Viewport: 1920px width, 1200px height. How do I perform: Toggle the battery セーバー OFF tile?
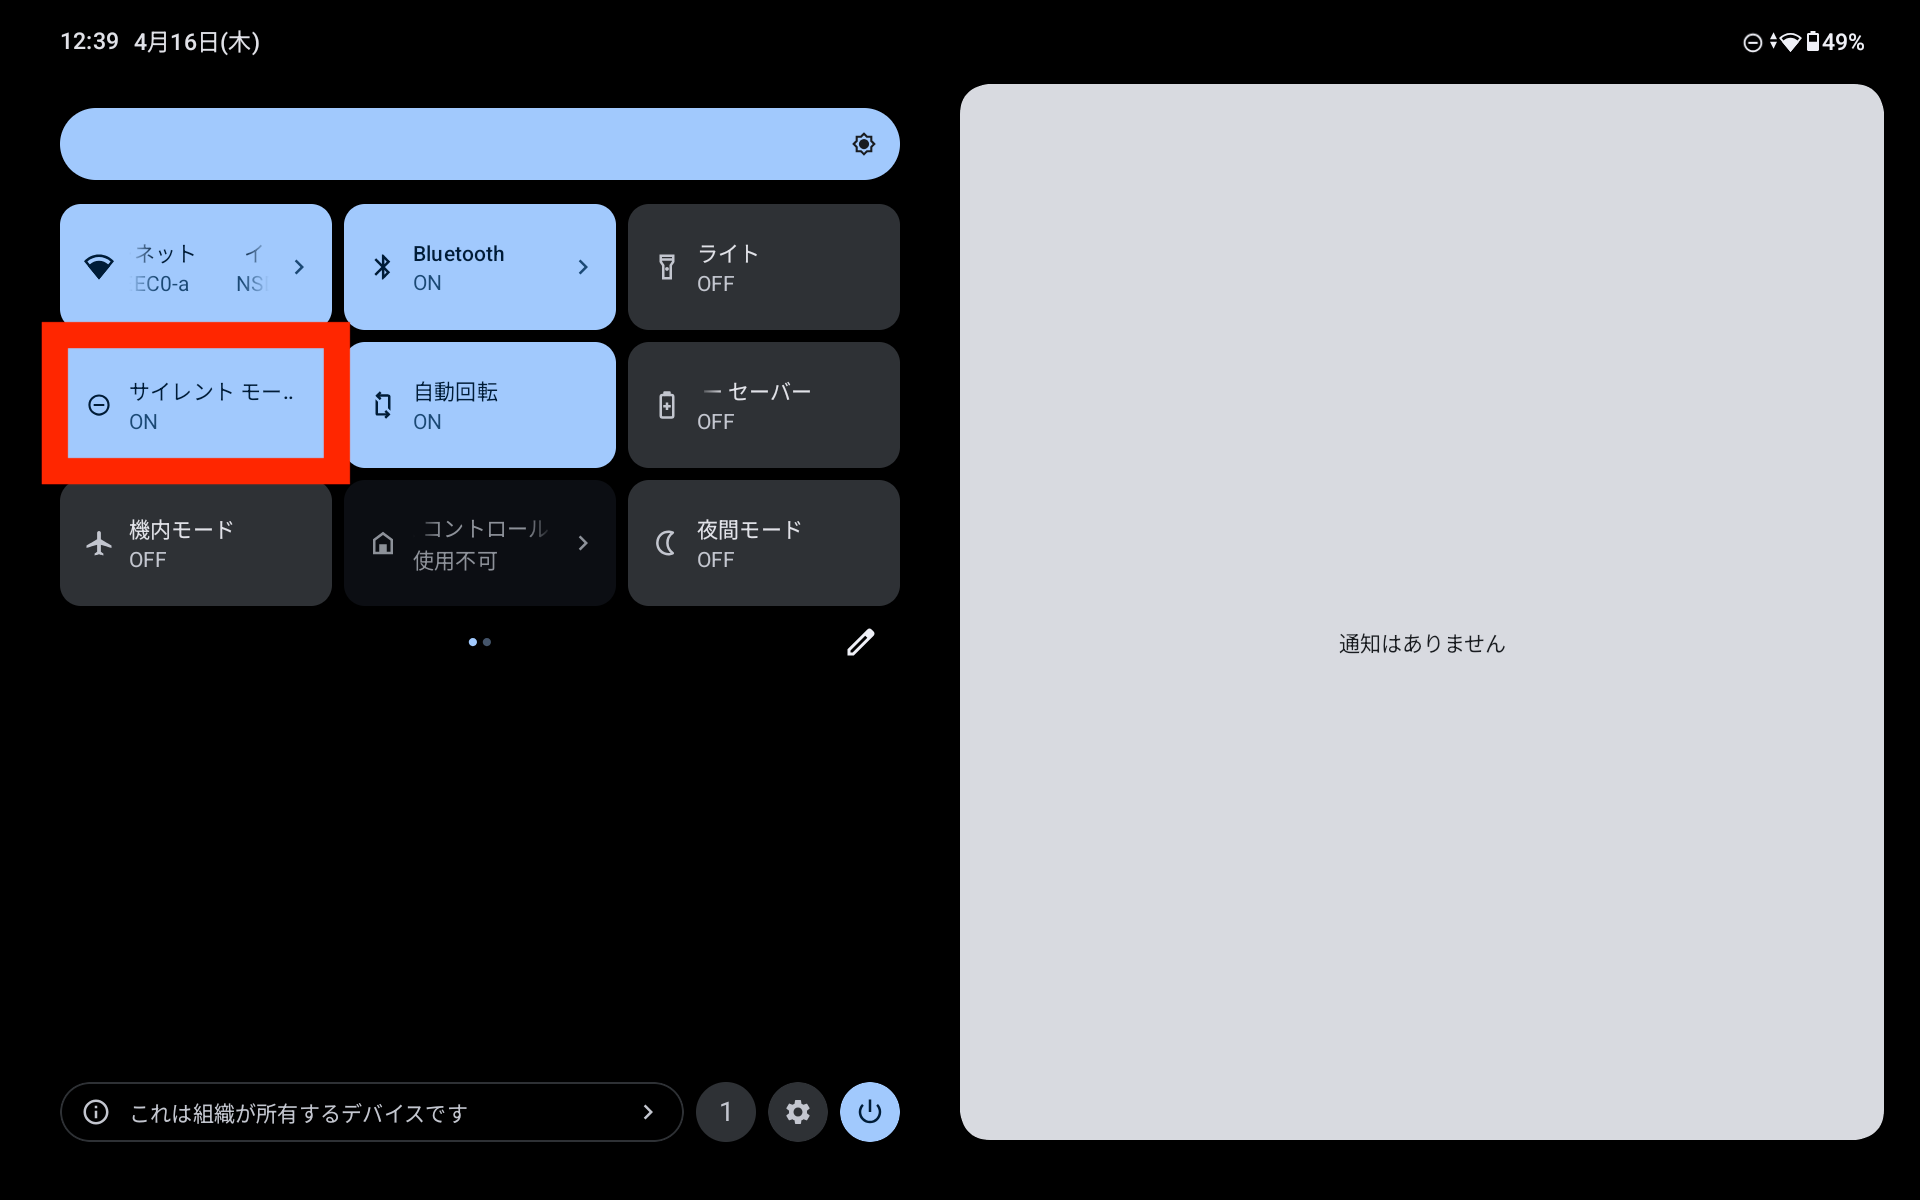click(x=764, y=405)
